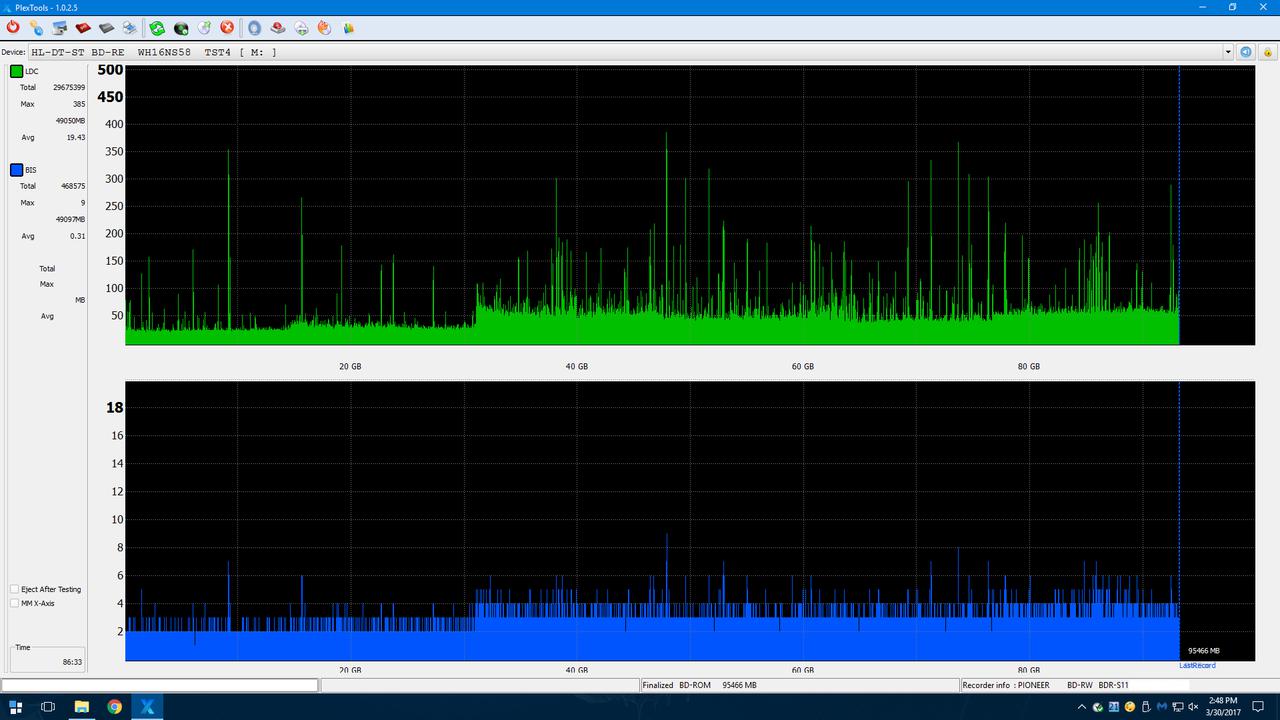Click the 49097MB BIS position value
Image resolution: width=1280 pixels, height=720 pixels.
(x=70, y=219)
